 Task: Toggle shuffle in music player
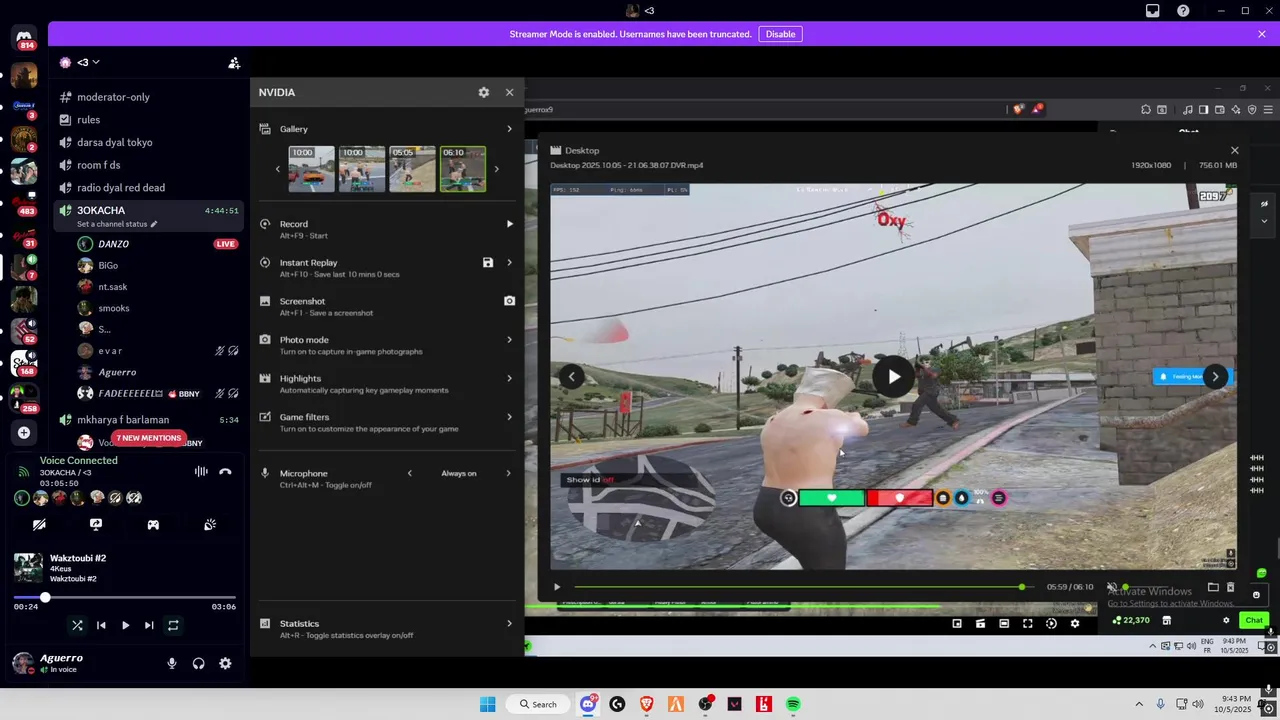tap(77, 625)
